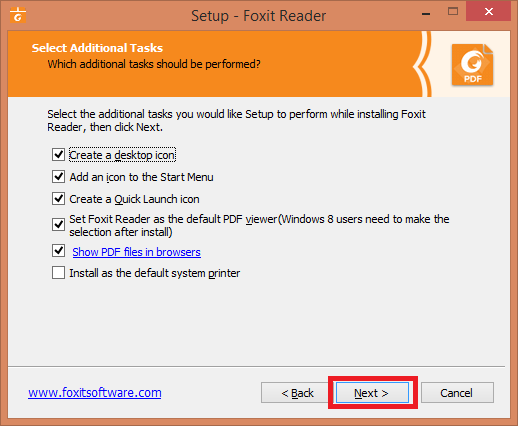Minimize the Setup window
Viewport: 518px width, 426px height.
[x=426, y=14]
